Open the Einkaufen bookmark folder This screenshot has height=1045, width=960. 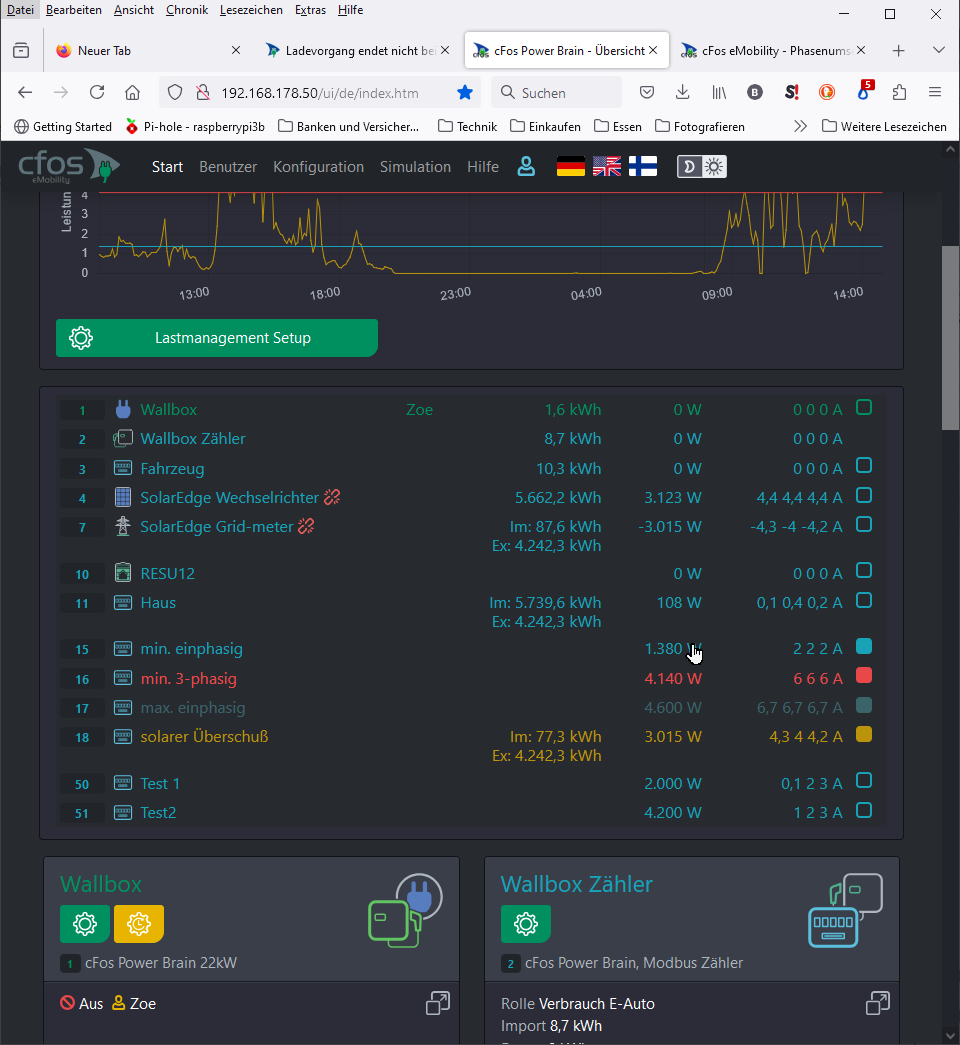point(545,127)
